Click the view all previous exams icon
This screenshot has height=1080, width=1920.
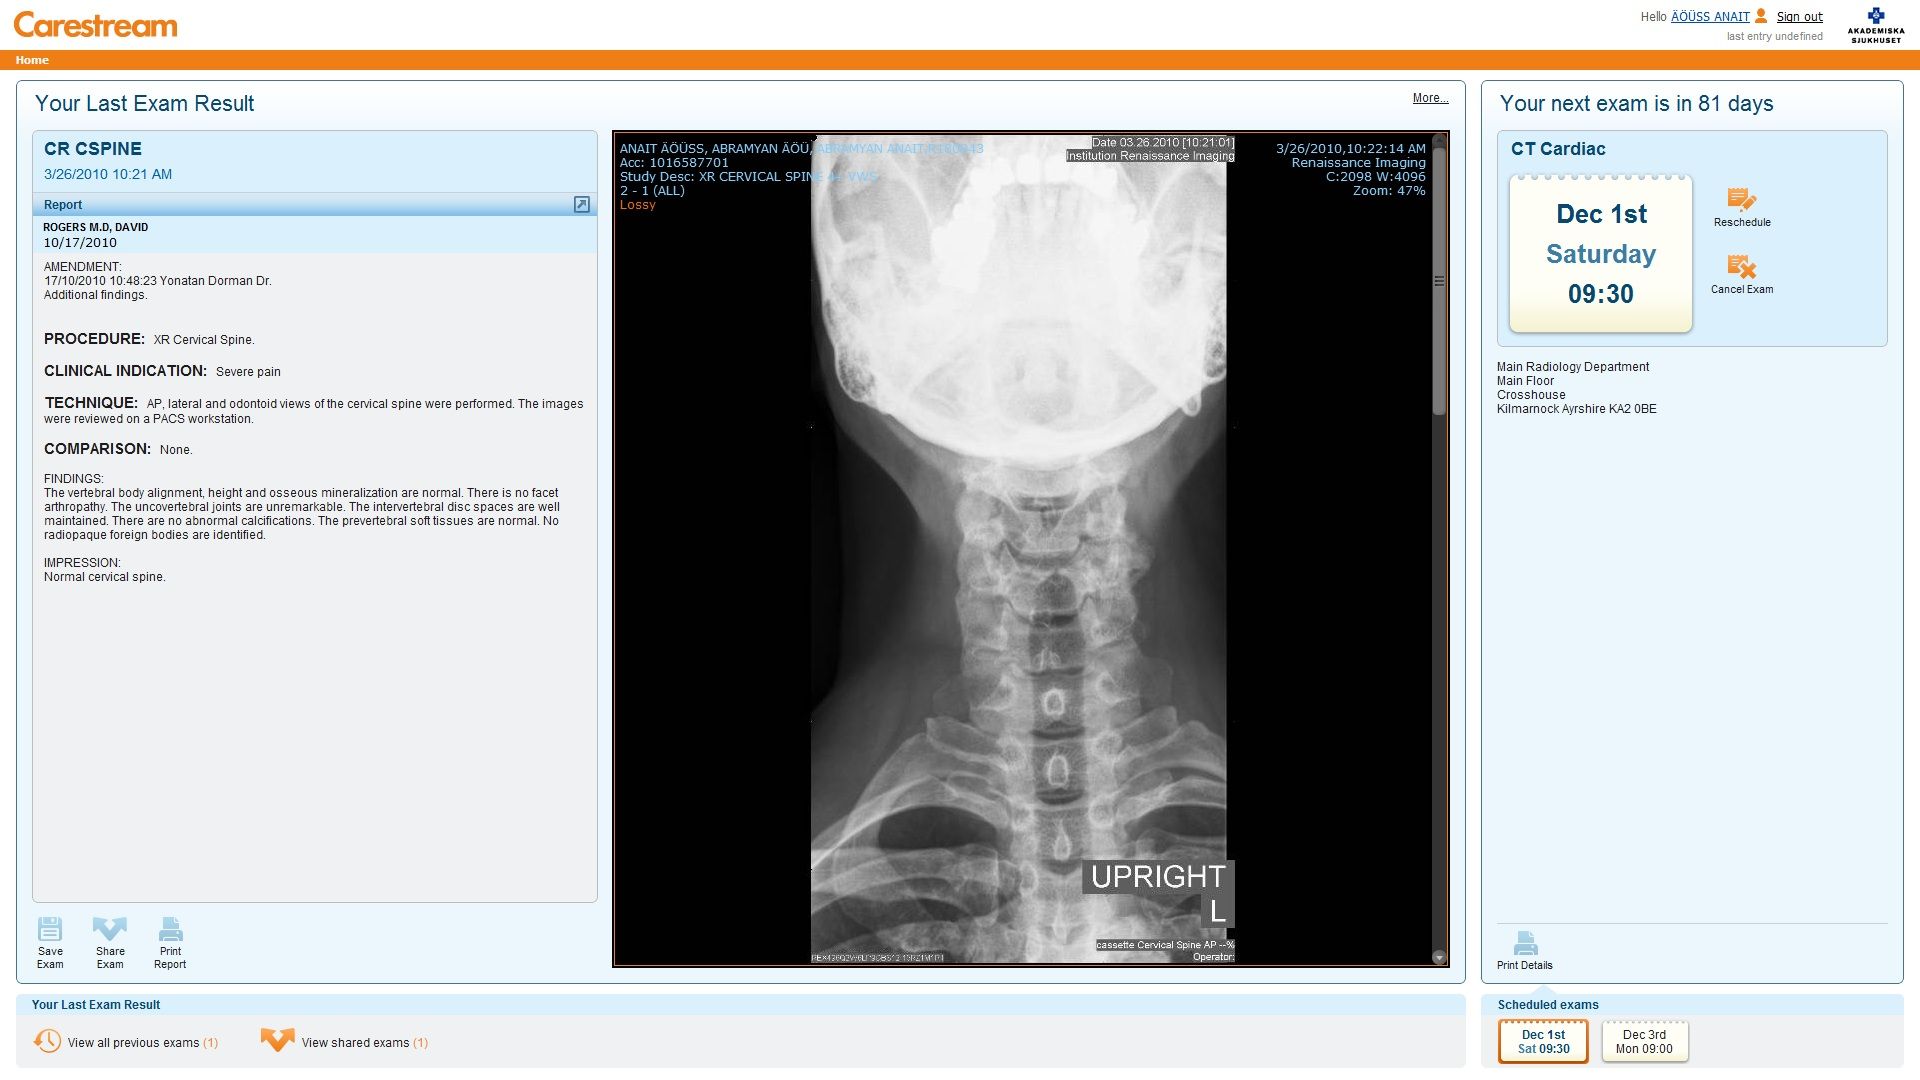[x=47, y=1041]
